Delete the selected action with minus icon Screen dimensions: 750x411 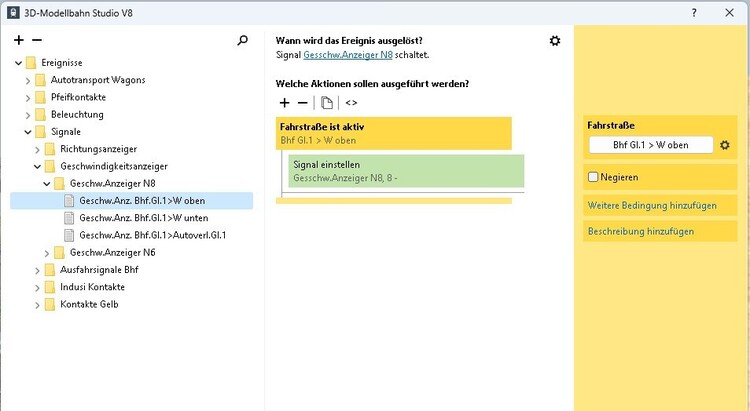(303, 103)
